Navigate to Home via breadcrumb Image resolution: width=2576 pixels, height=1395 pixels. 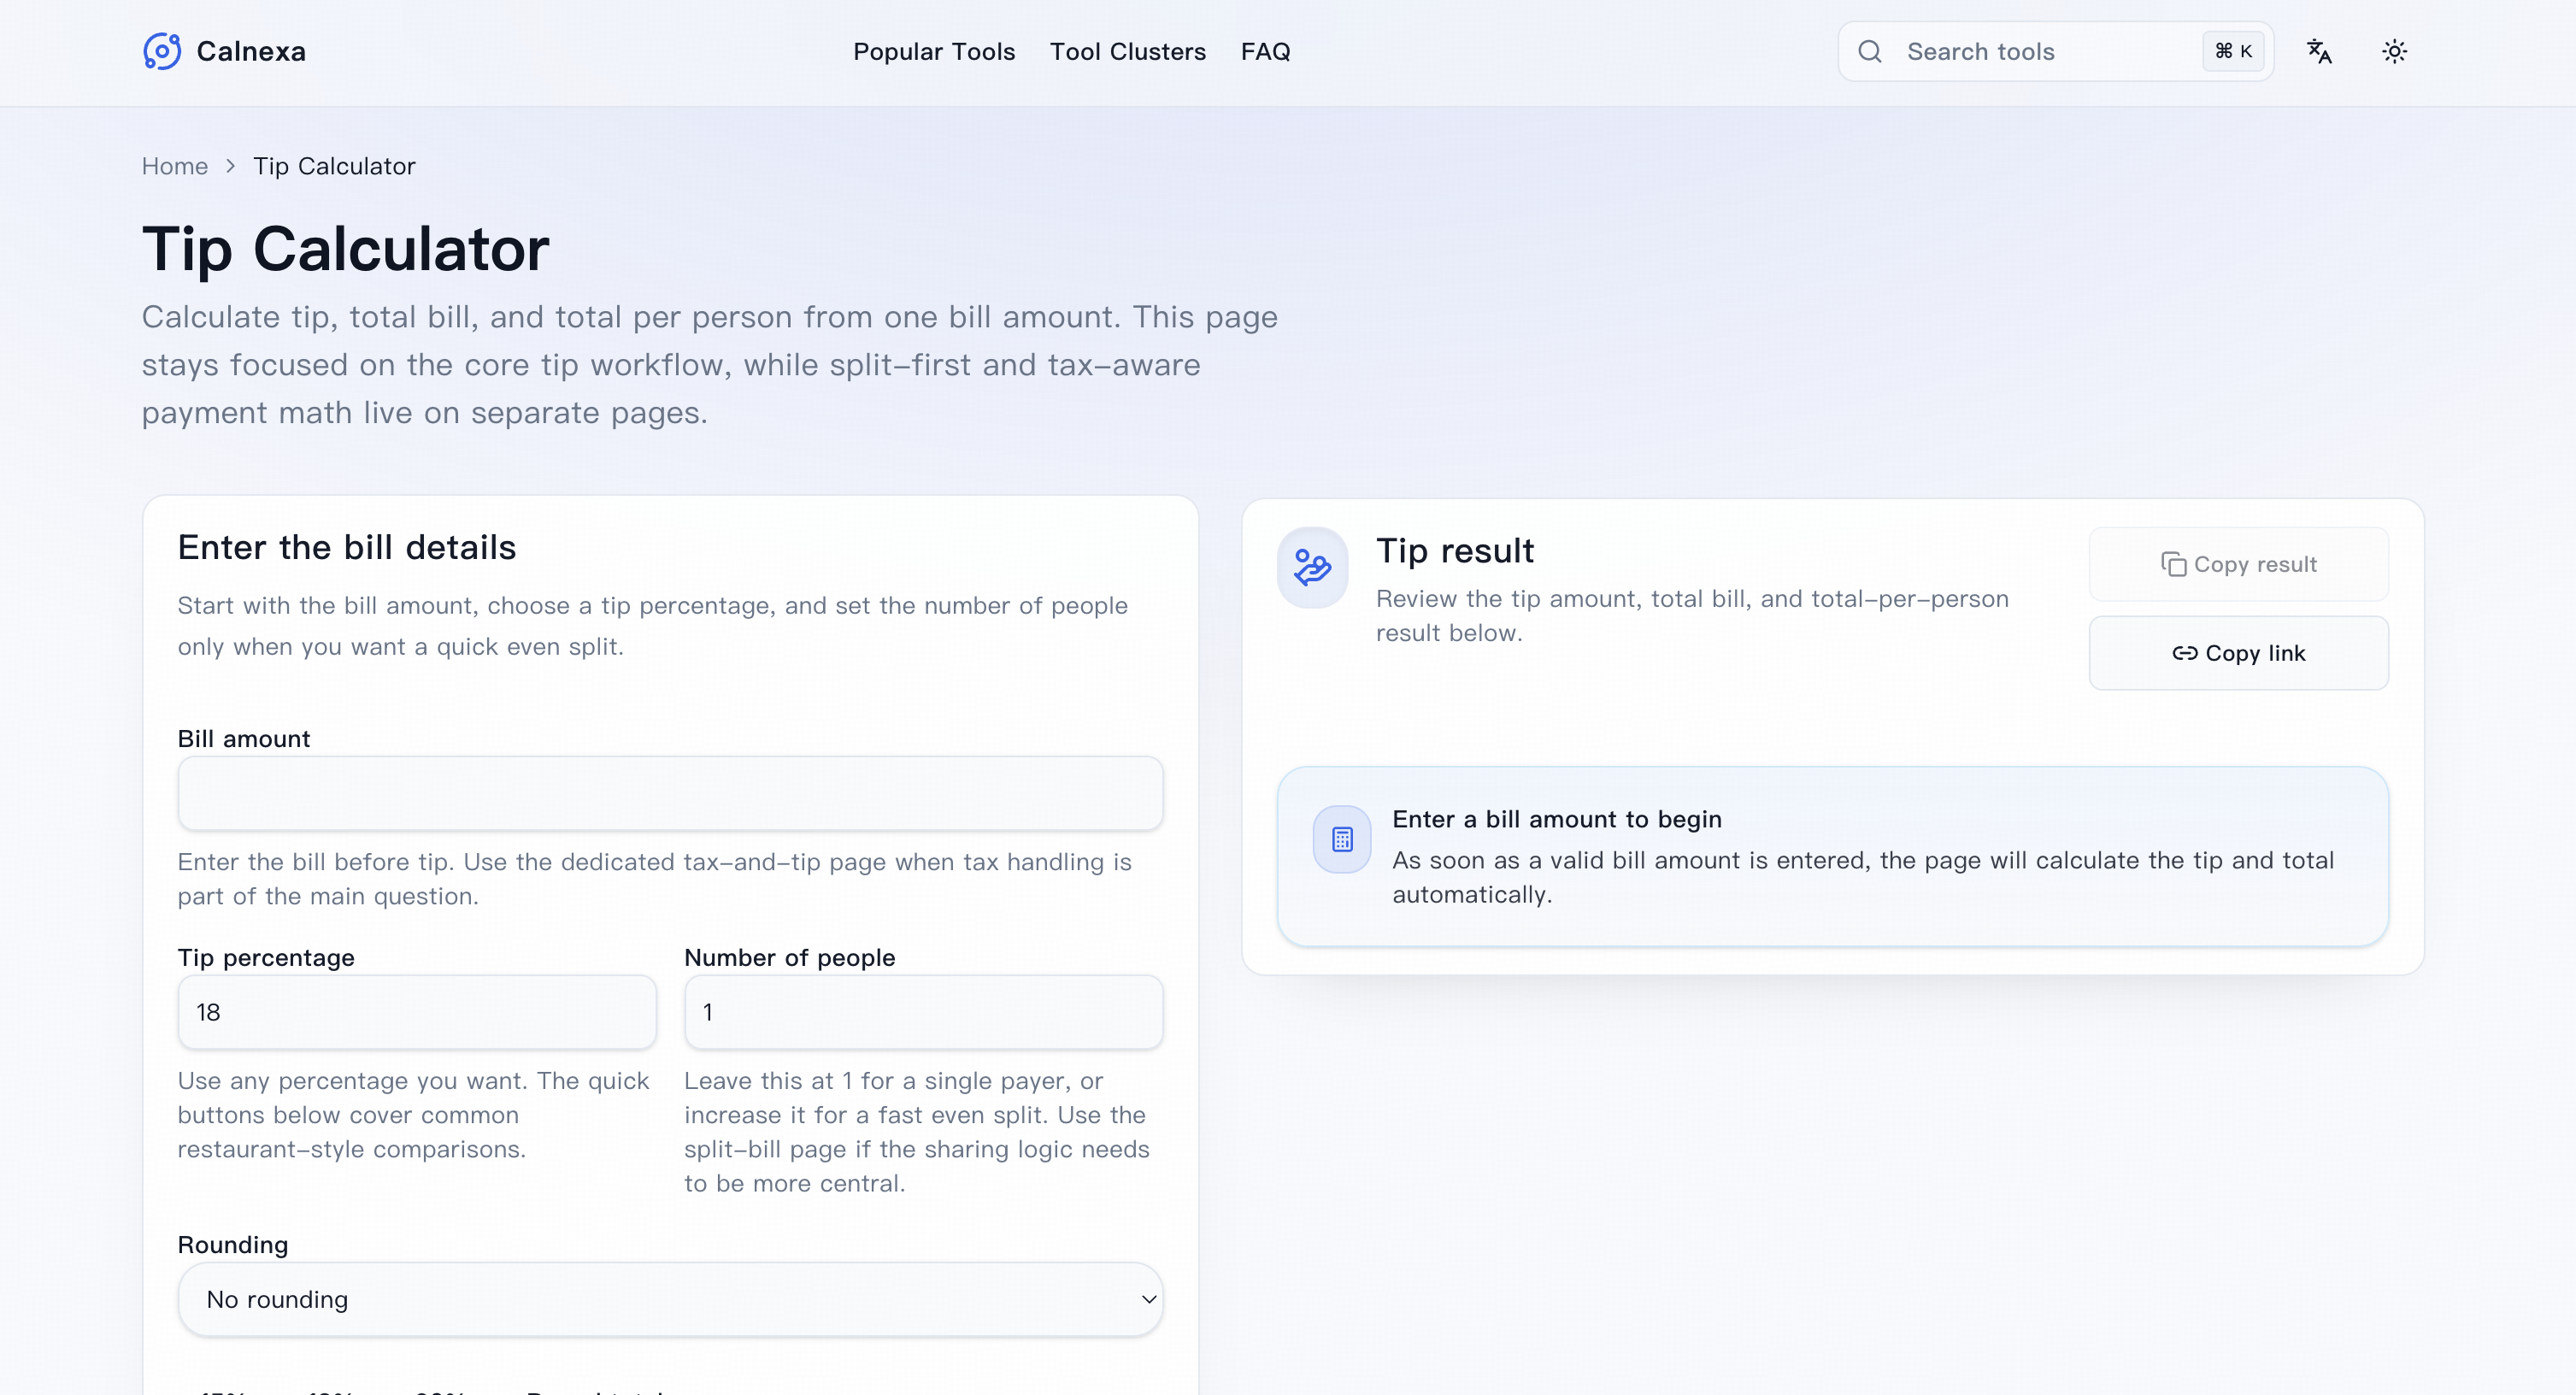(175, 166)
